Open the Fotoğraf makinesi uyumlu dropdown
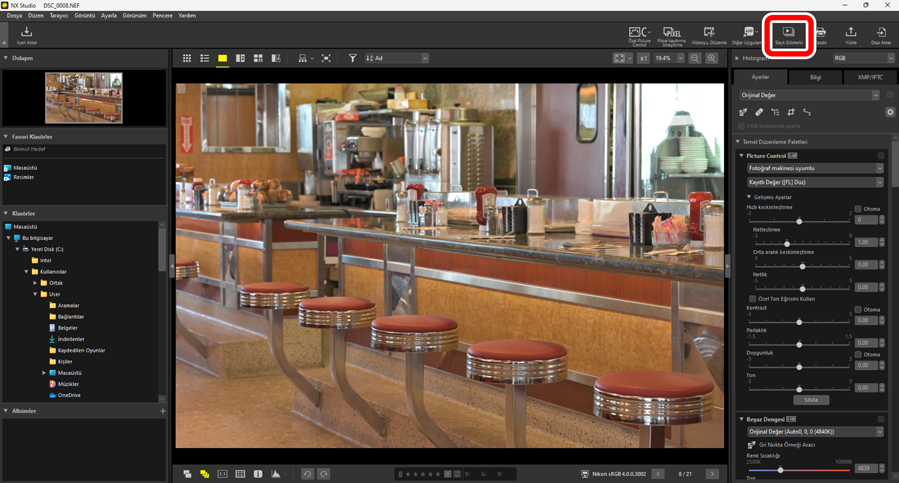 815,168
